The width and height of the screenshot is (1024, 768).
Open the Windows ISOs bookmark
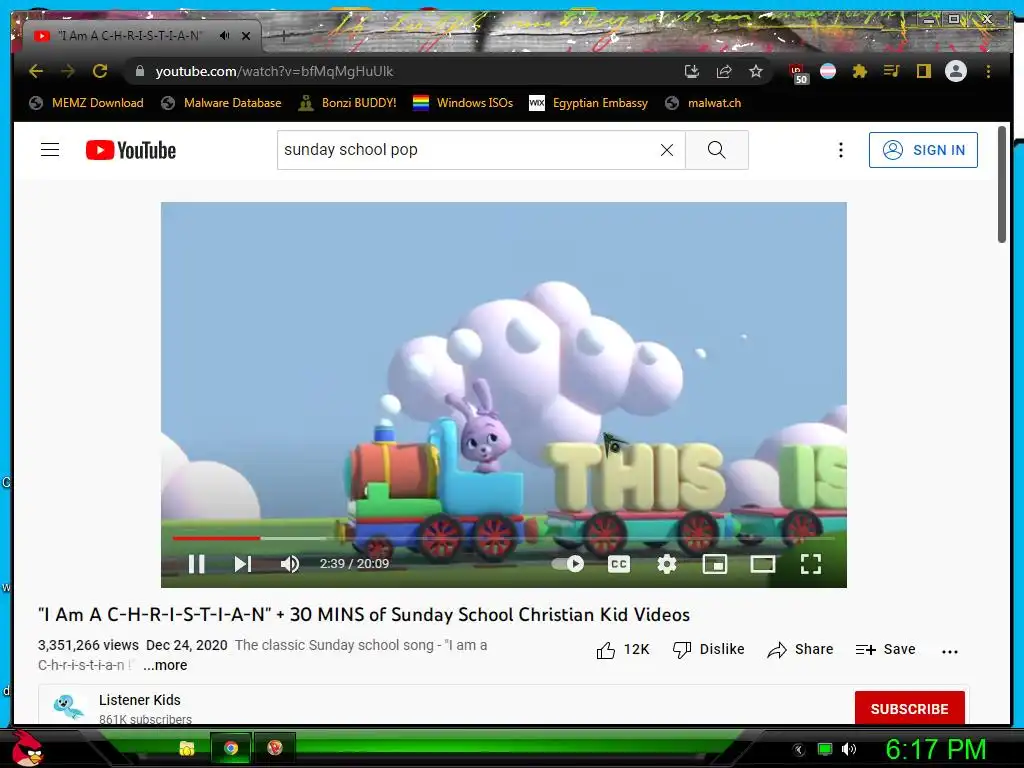click(463, 103)
